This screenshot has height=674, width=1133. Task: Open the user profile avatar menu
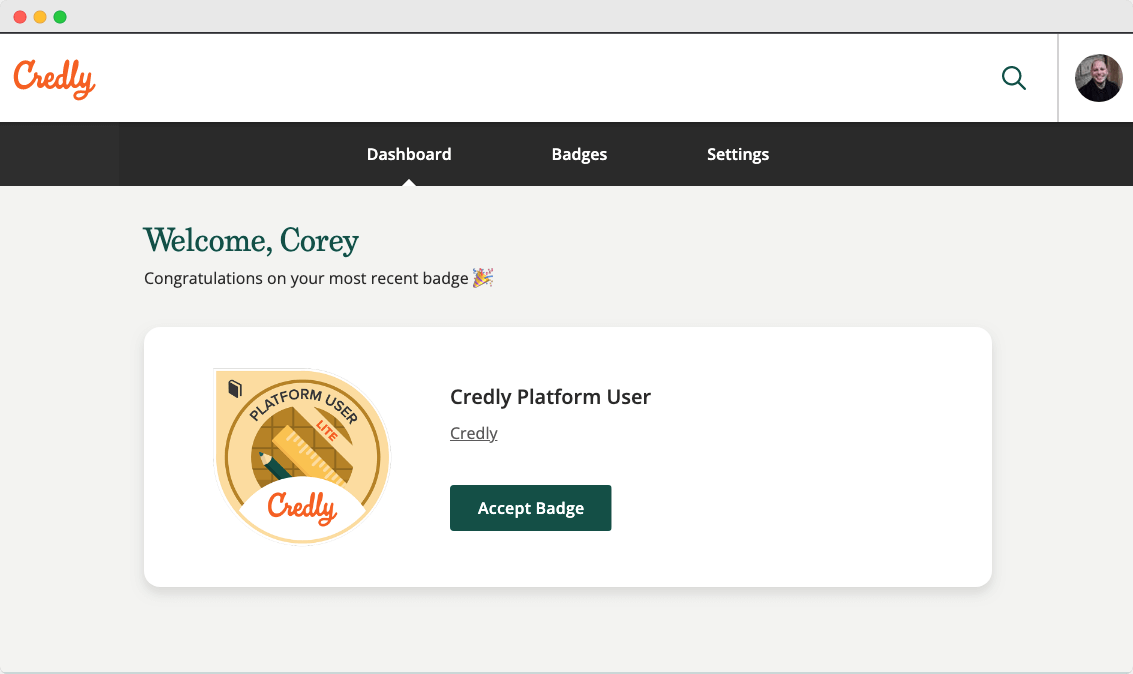click(x=1098, y=78)
